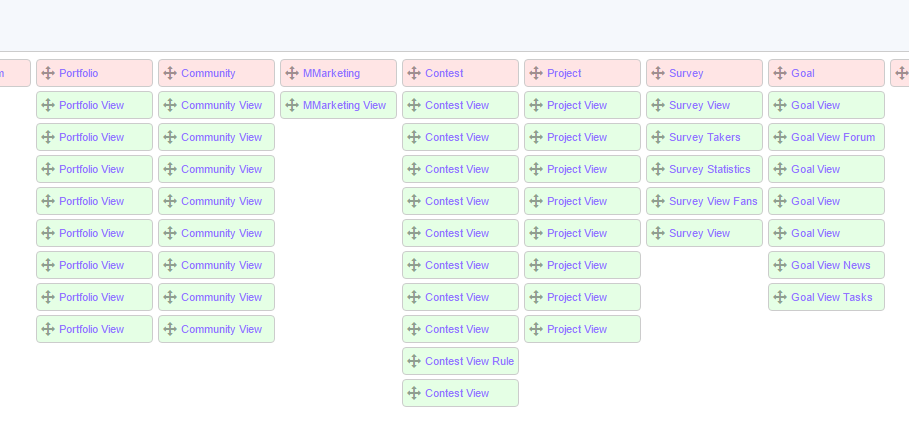Click the Portfolio header label
Screen dimensions: 909x424
[x=78, y=73]
